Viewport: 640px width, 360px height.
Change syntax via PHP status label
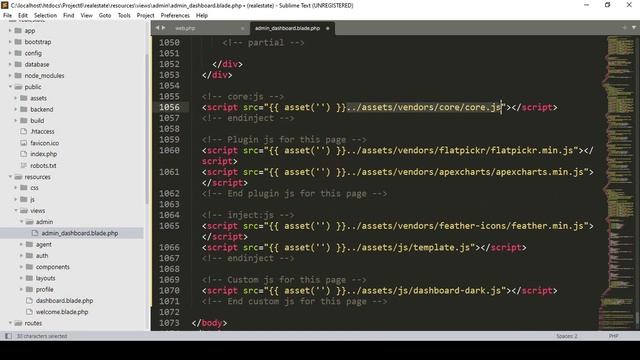coord(613,336)
